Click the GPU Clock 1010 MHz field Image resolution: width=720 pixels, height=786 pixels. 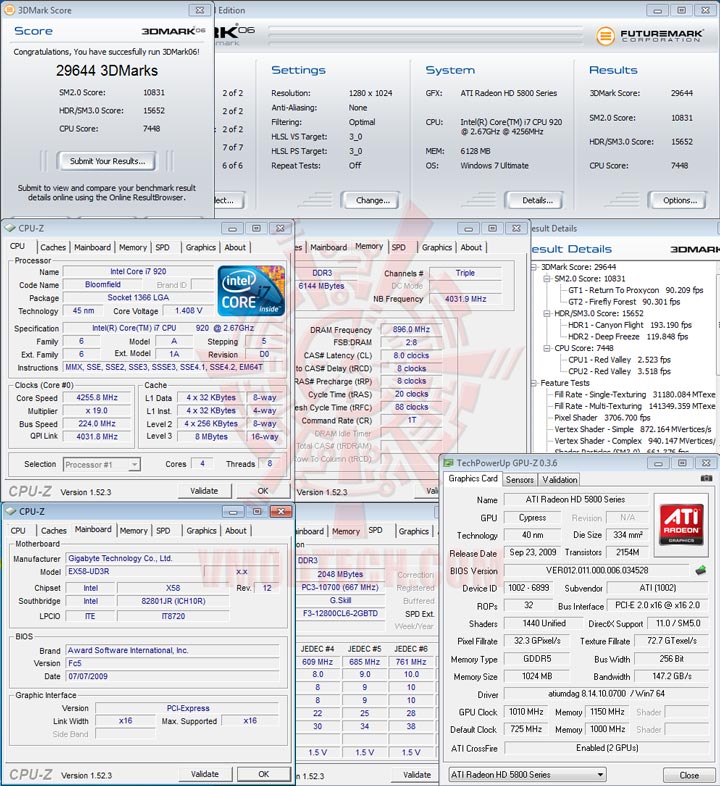[x=526, y=712]
